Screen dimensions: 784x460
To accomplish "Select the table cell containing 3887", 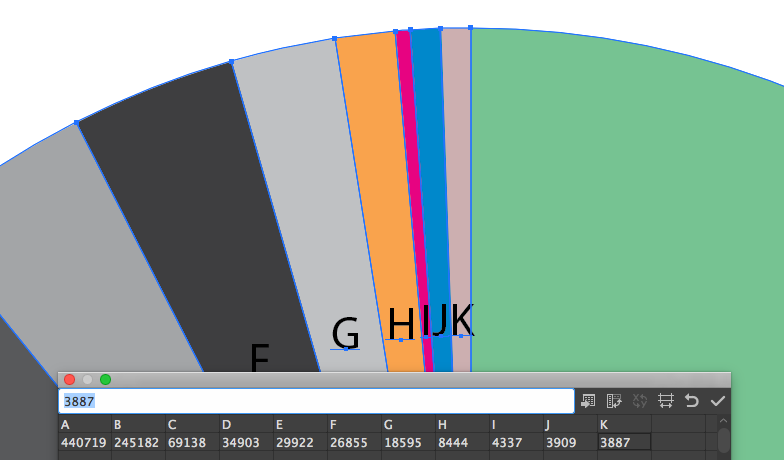I will (624, 442).
